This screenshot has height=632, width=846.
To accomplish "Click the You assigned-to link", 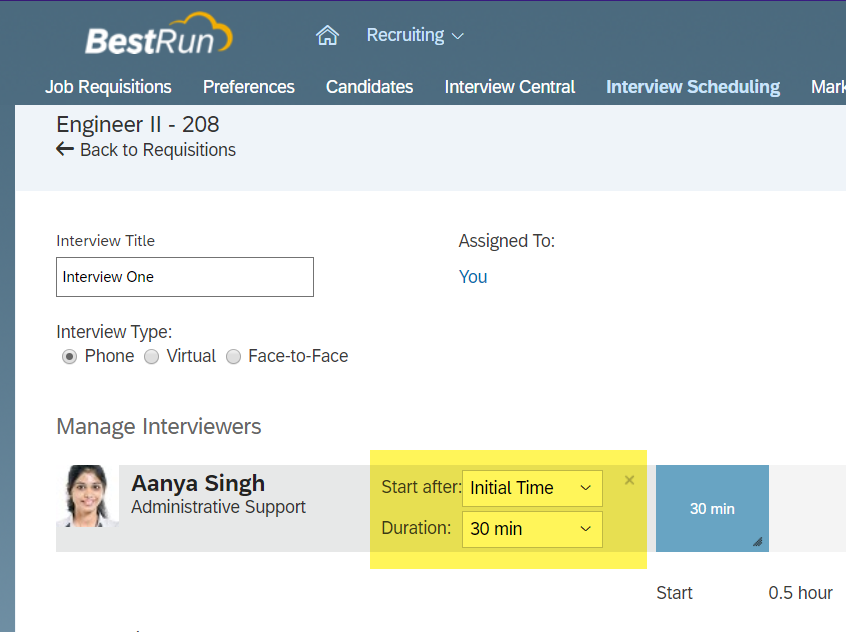I will point(473,277).
